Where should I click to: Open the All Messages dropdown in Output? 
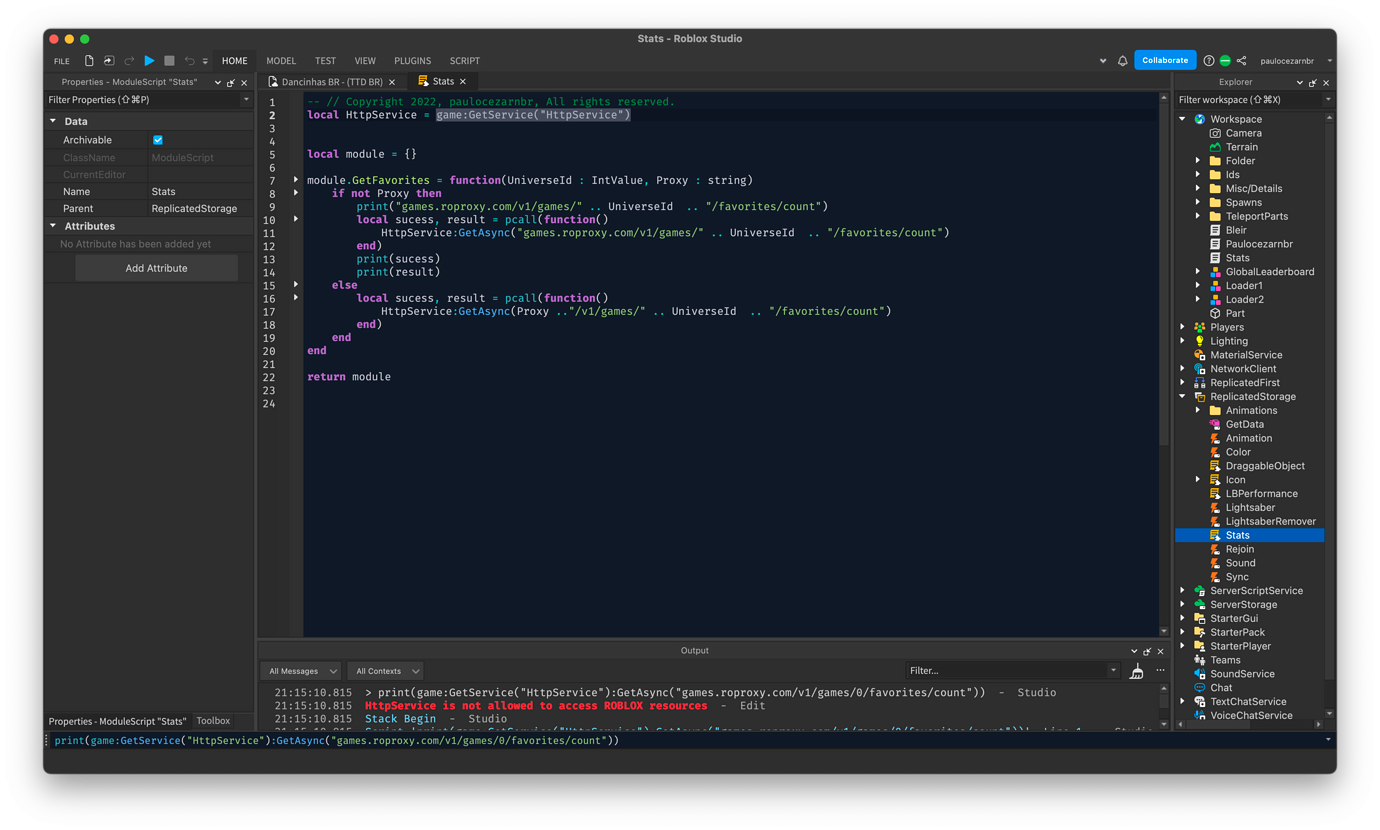click(300, 671)
